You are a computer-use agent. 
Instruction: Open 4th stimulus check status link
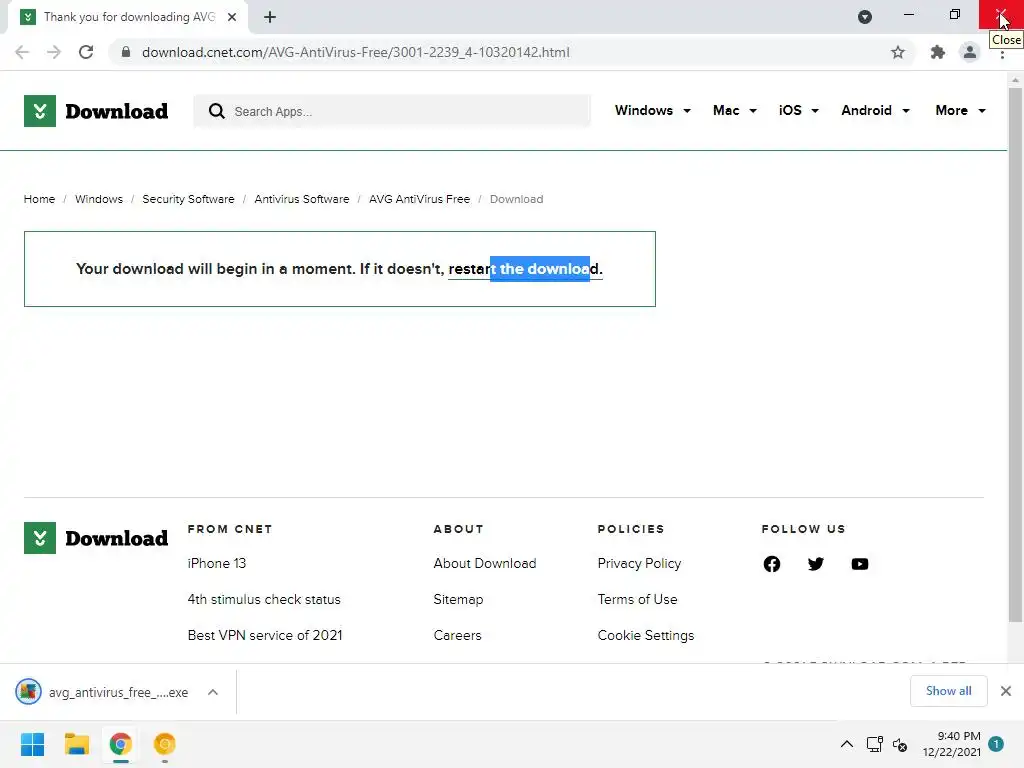(264, 599)
